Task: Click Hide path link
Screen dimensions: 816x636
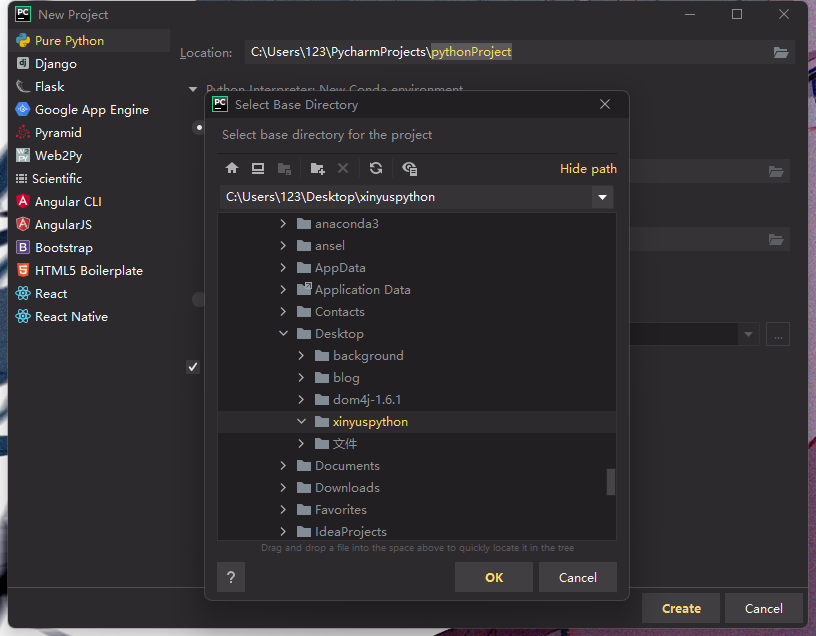Action: click(x=588, y=169)
